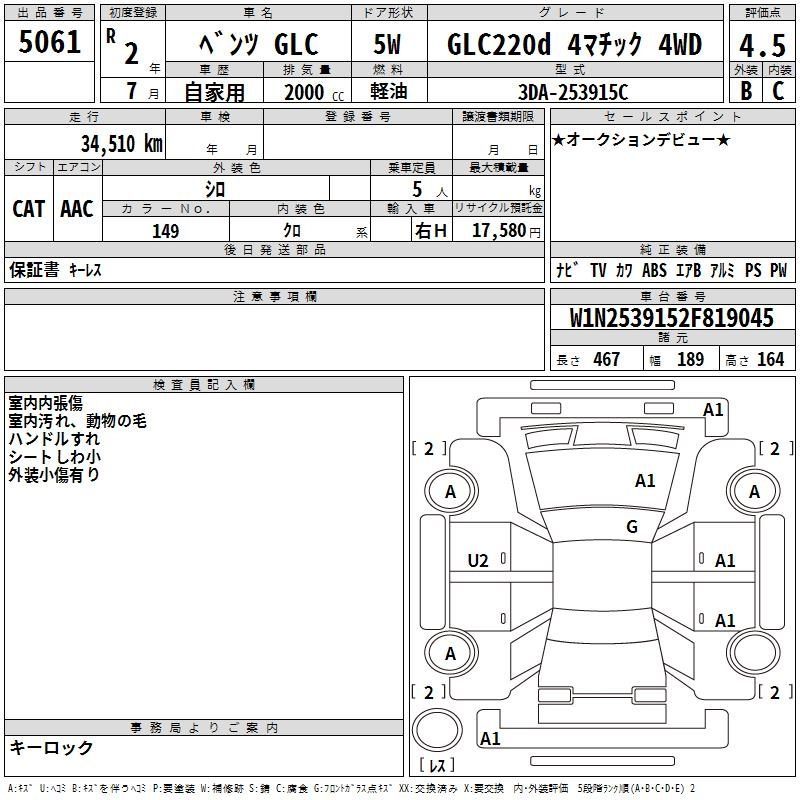Click office notice キーロック
This screenshot has height=800, width=800.
click(x=51, y=747)
